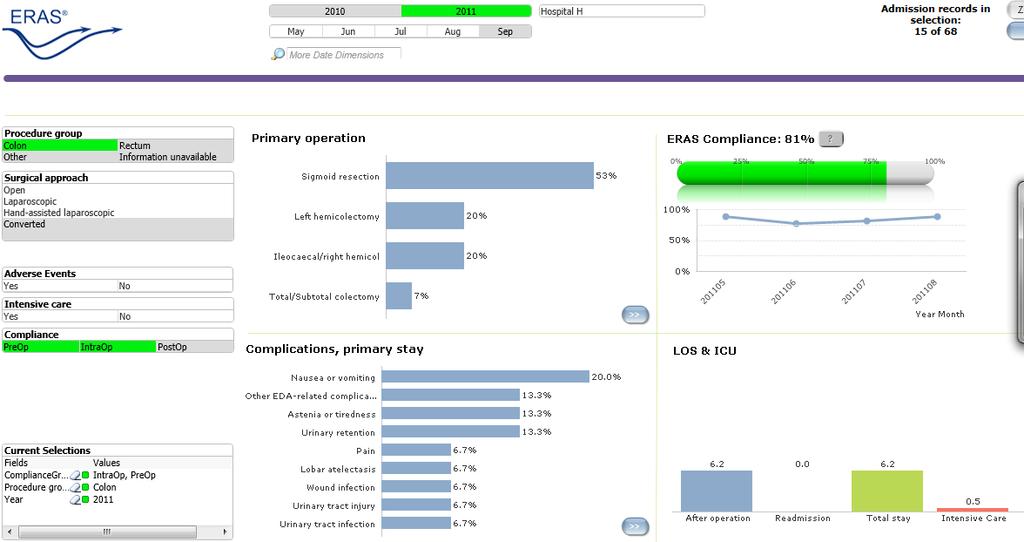1024x542 pixels.
Task: Click the 201106 data point on compliance line
Action: (x=795, y=223)
